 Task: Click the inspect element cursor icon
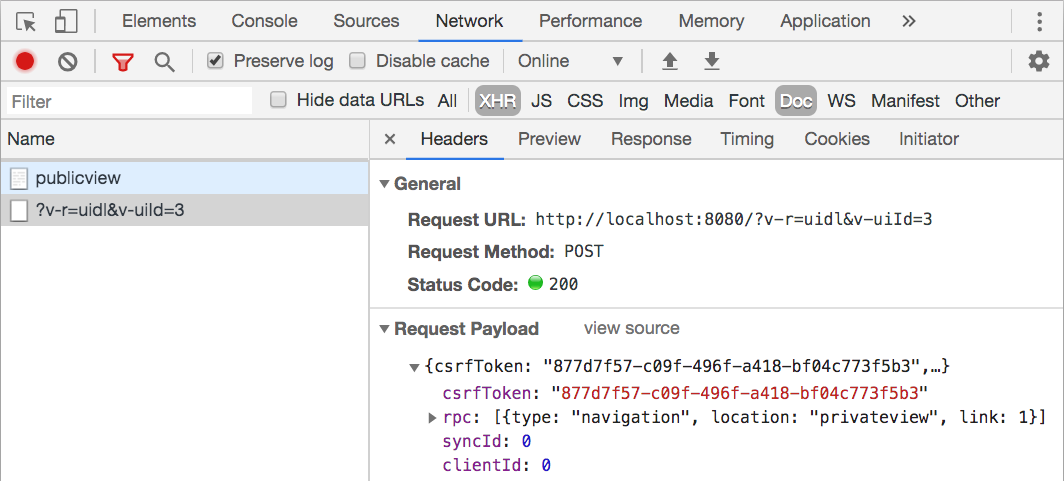26,22
